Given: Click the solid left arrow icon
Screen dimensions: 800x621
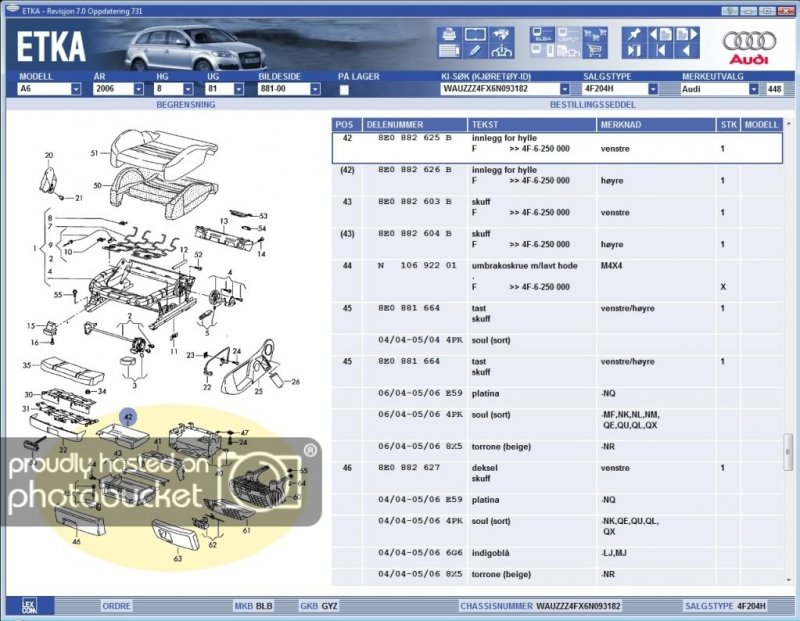Looking at the screenshot, I should pyautogui.click(x=686, y=49).
